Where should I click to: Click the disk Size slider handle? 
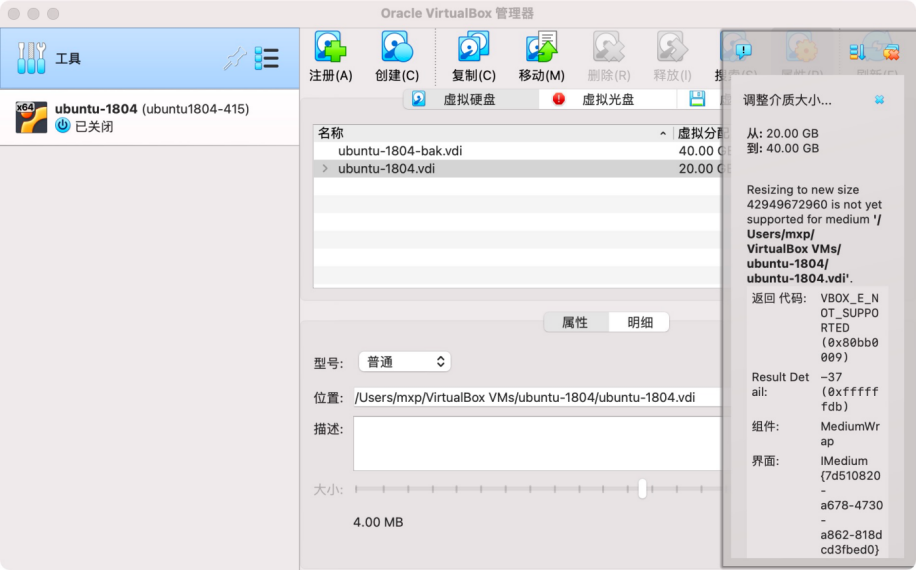[642, 488]
